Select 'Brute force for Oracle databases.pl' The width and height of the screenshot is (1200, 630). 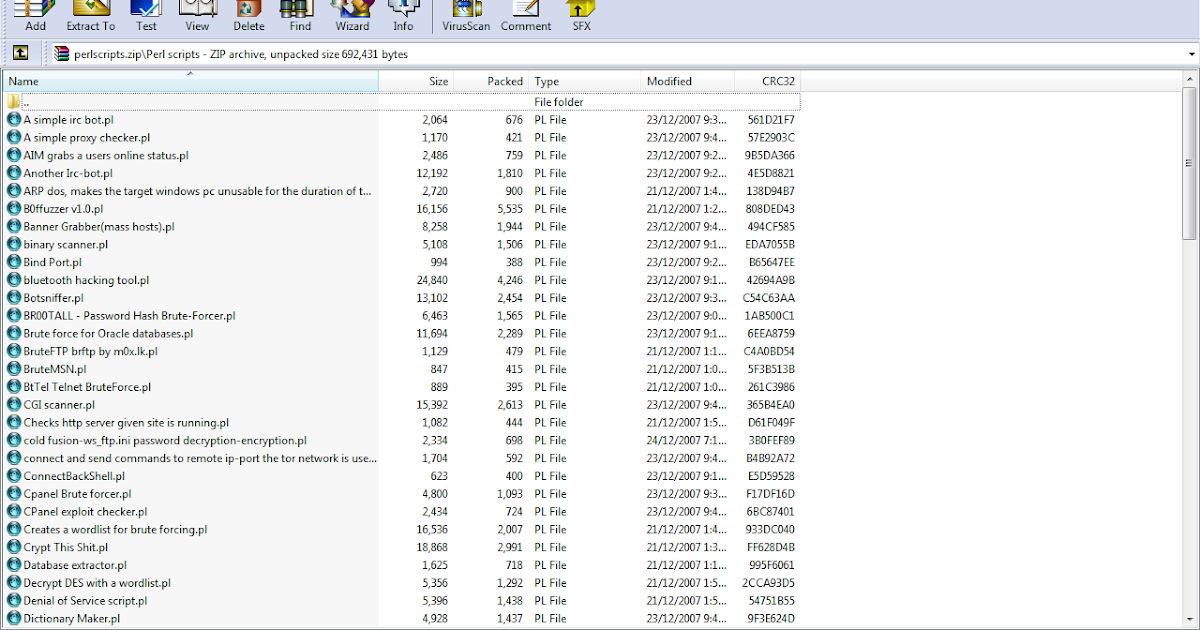point(108,334)
